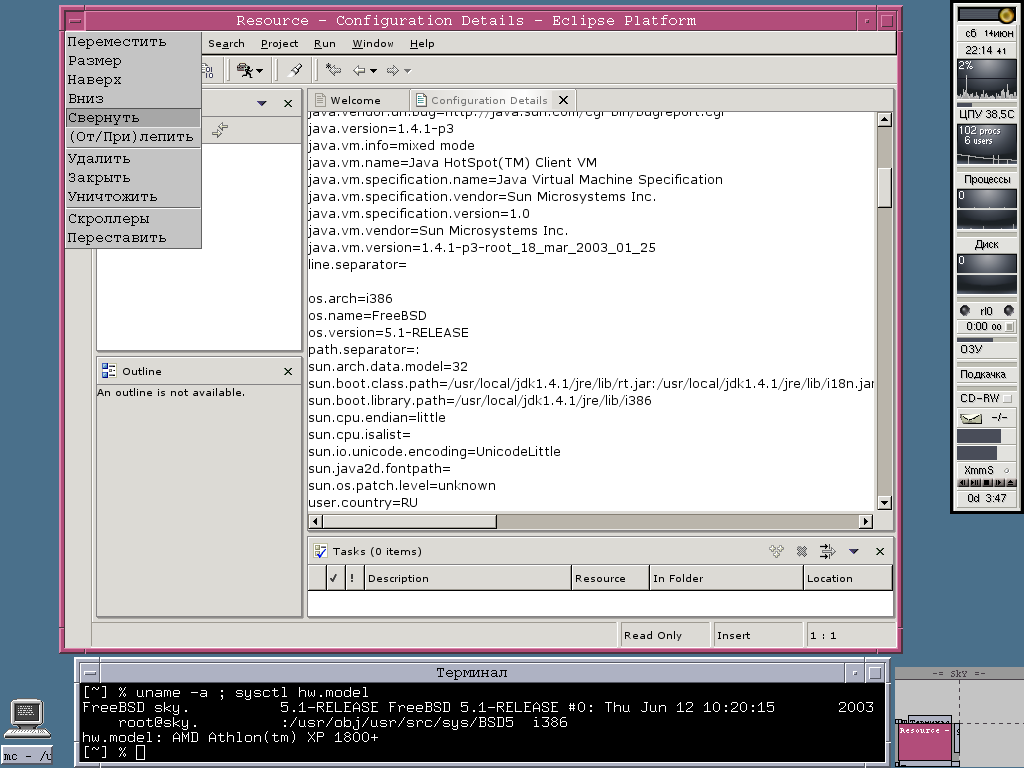This screenshot has width=1024, height=768.
Task: Click the Back navigation arrow icon
Action: pos(359,70)
